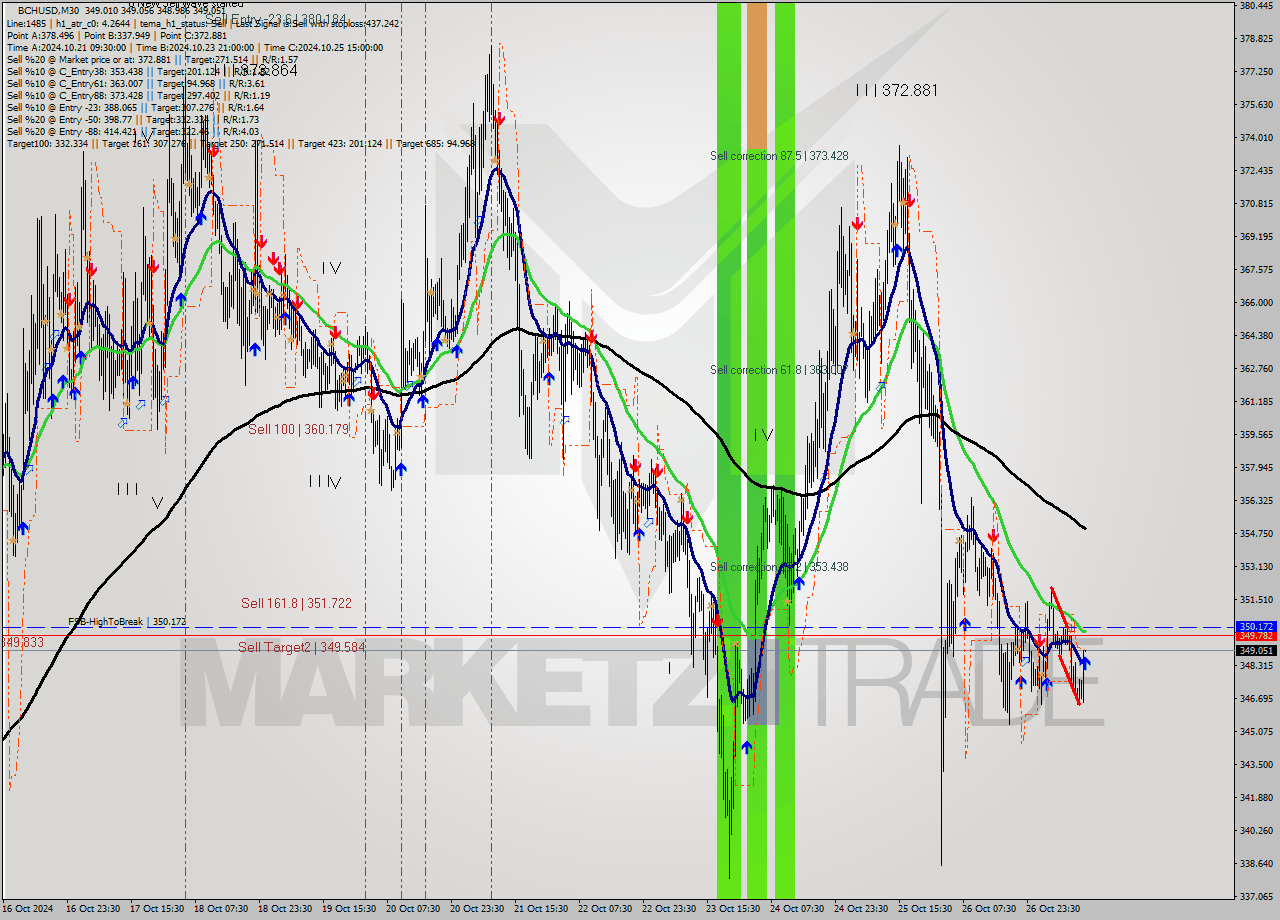
Task: Select 'Sell correction 87.5 | 373.428' label
Action: 779,156
